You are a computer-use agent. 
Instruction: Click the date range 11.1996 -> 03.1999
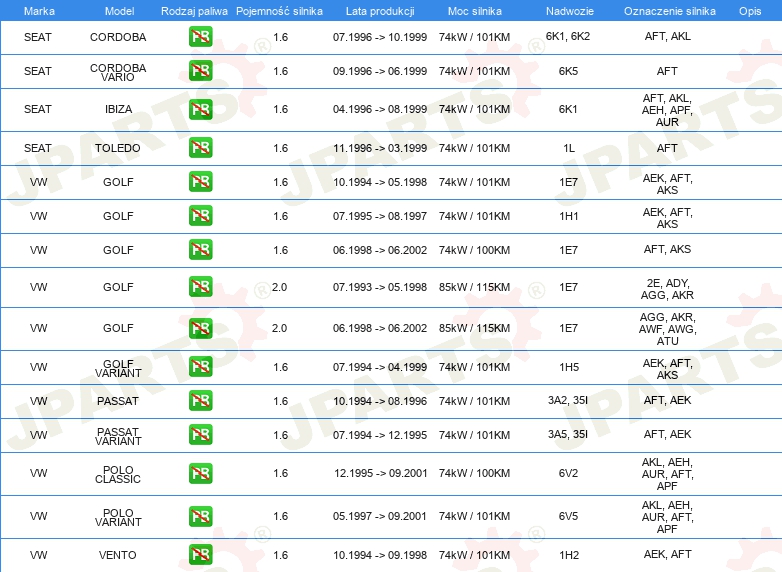[380, 148]
